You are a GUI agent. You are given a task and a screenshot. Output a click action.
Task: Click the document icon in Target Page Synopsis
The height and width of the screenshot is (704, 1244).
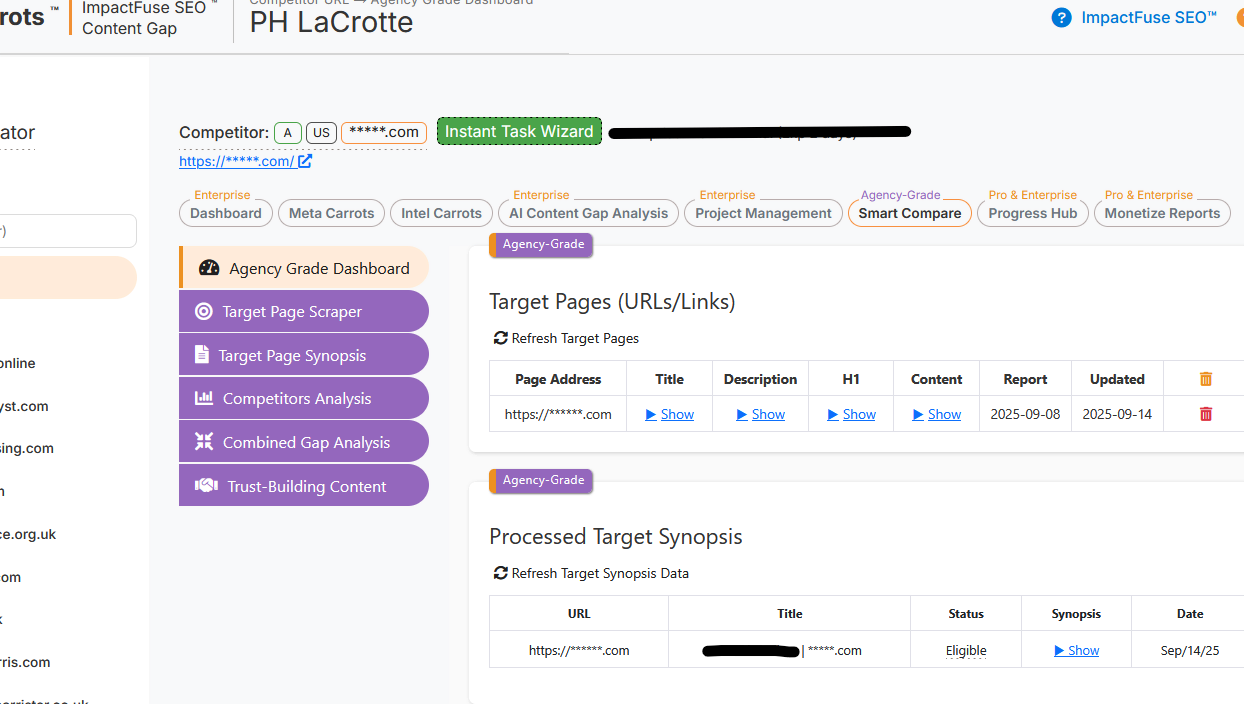(x=202, y=355)
